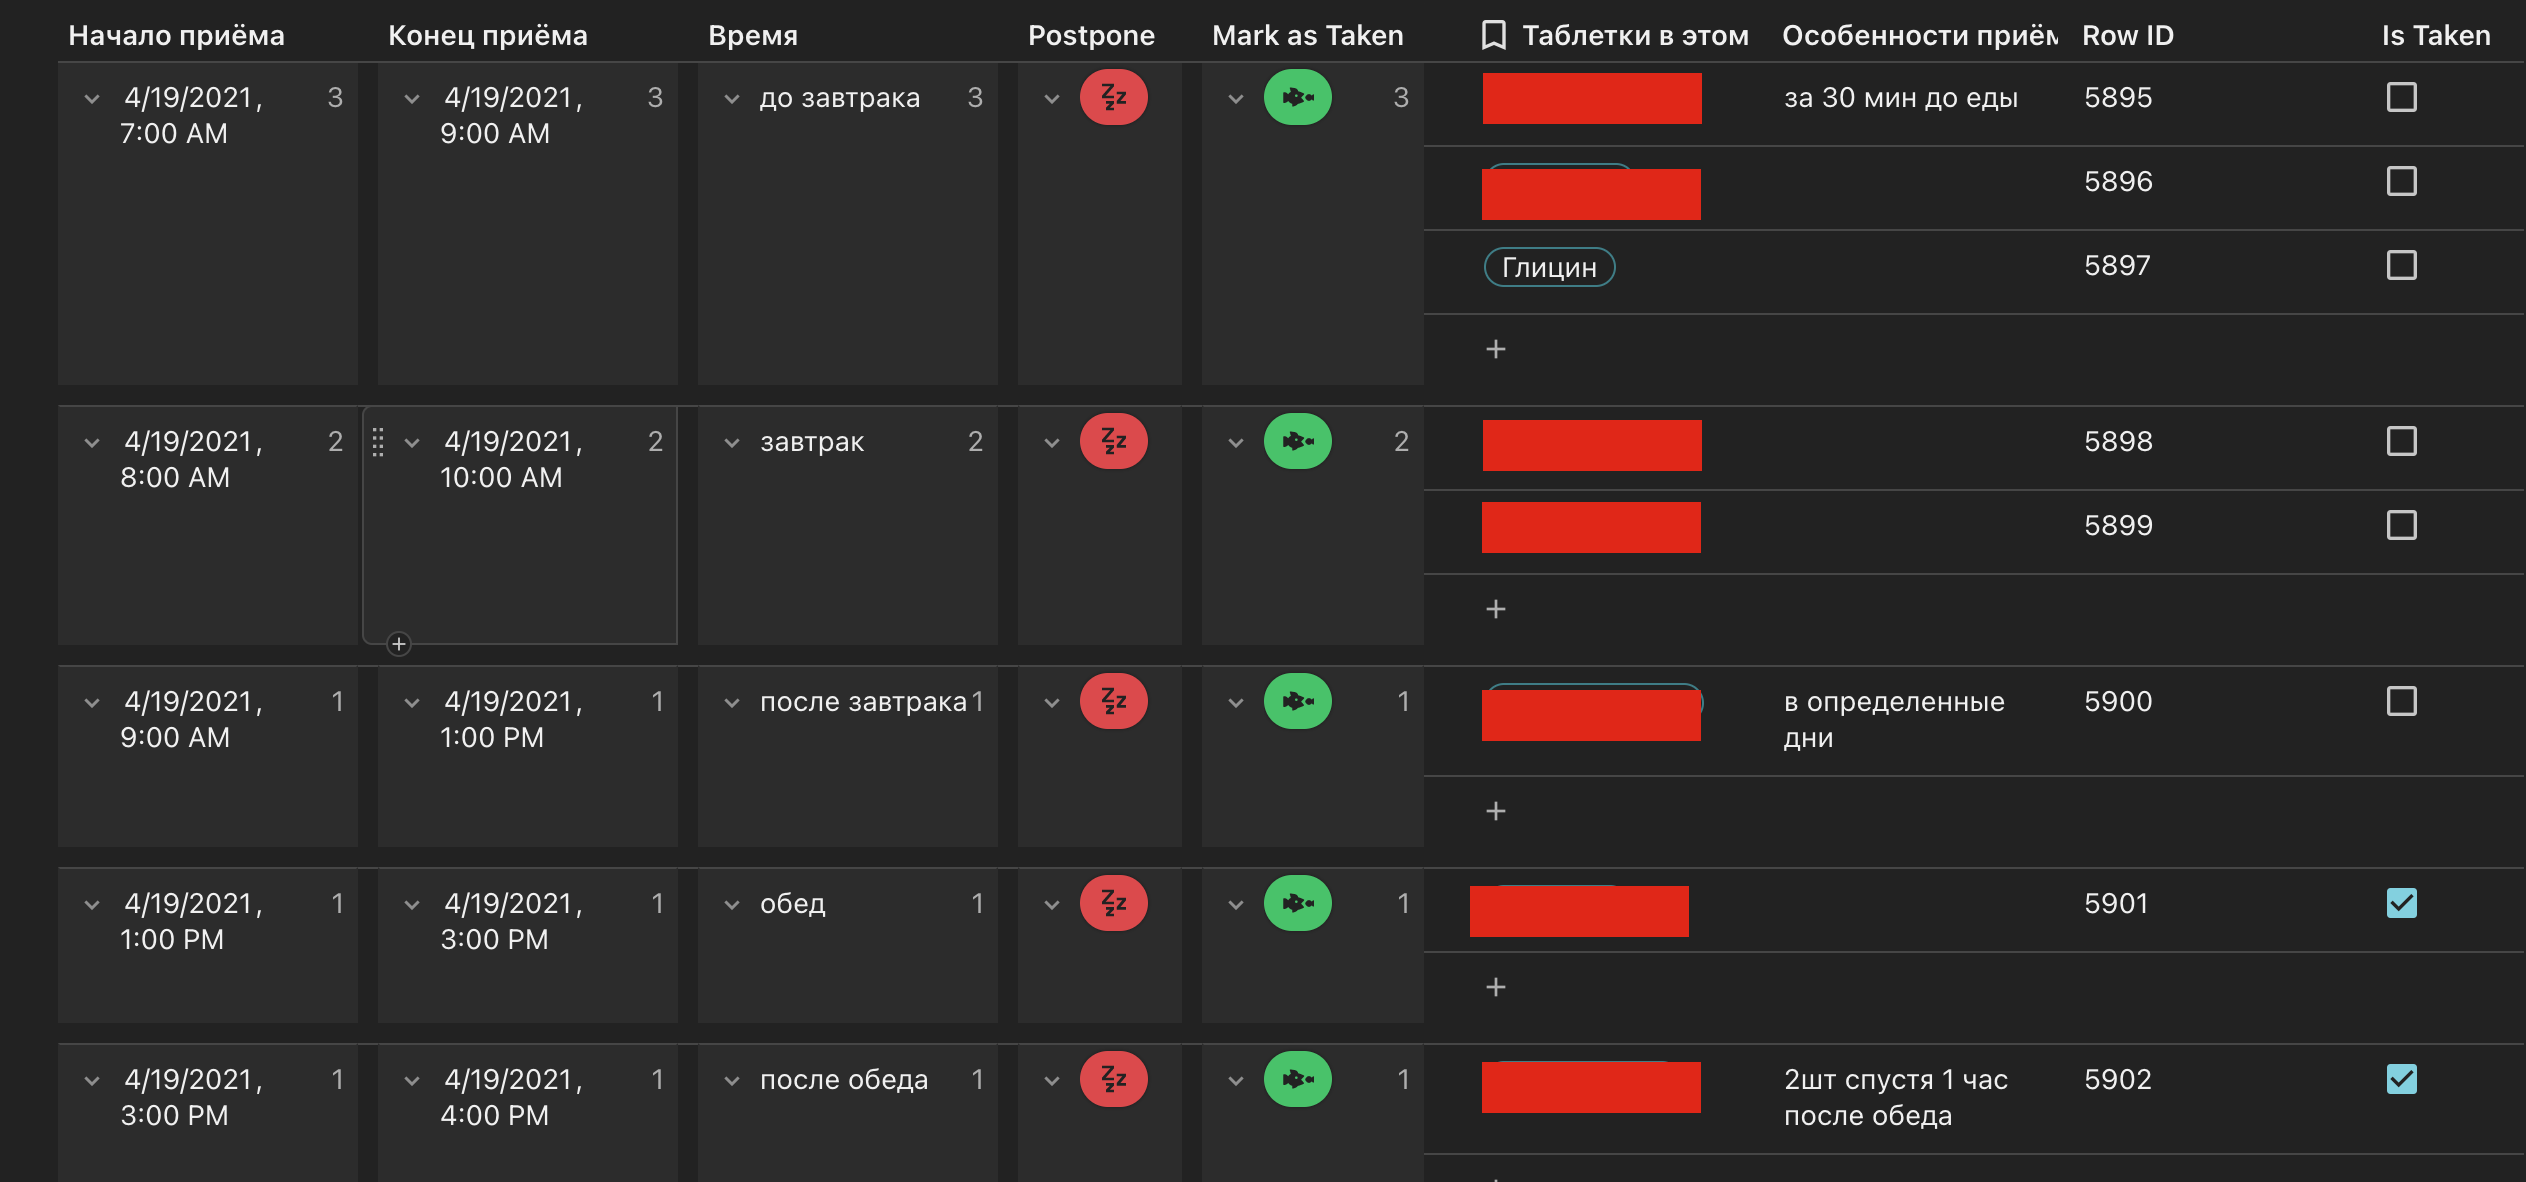Collapse the 7:00 AM start group chevron

point(92,99)
